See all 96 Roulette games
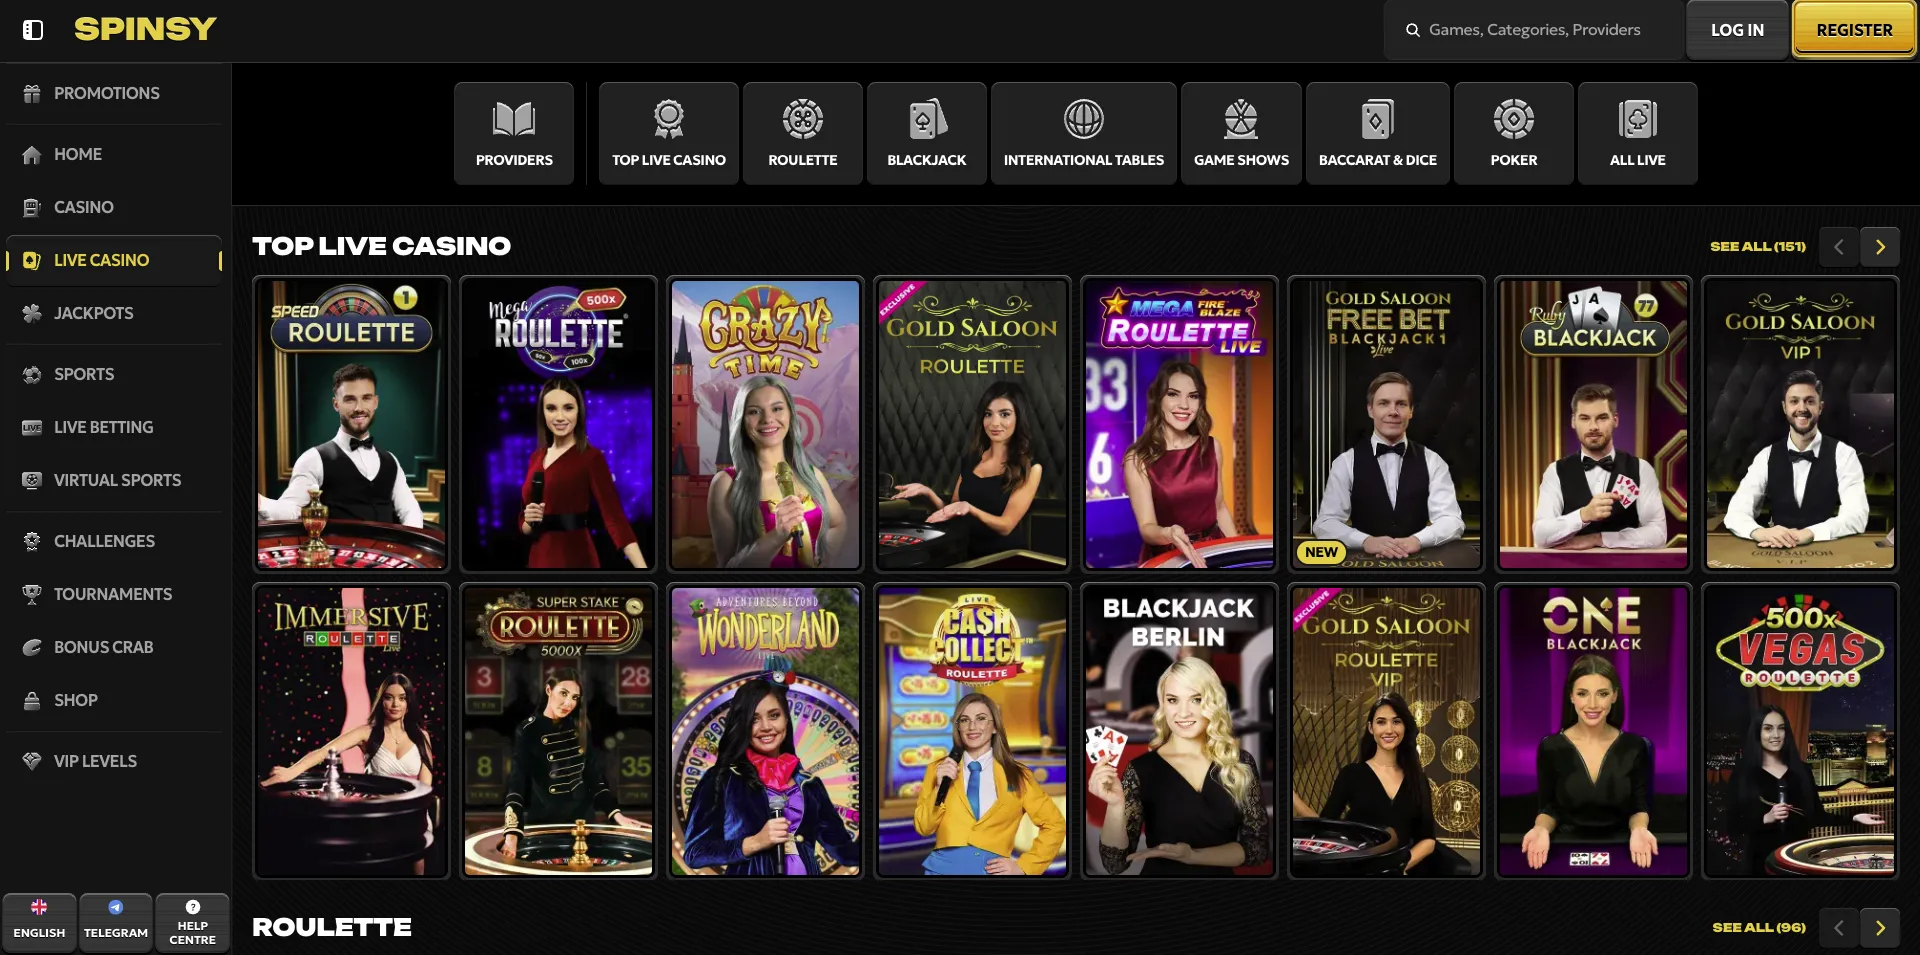This screenshot has width=1920, height=955. [1759, 927]
